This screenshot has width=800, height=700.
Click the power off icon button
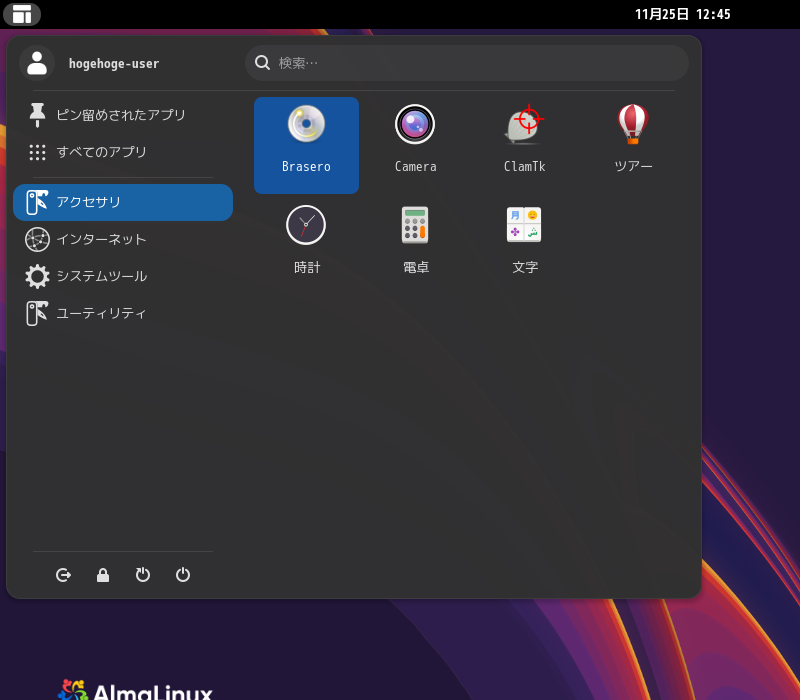183,575
